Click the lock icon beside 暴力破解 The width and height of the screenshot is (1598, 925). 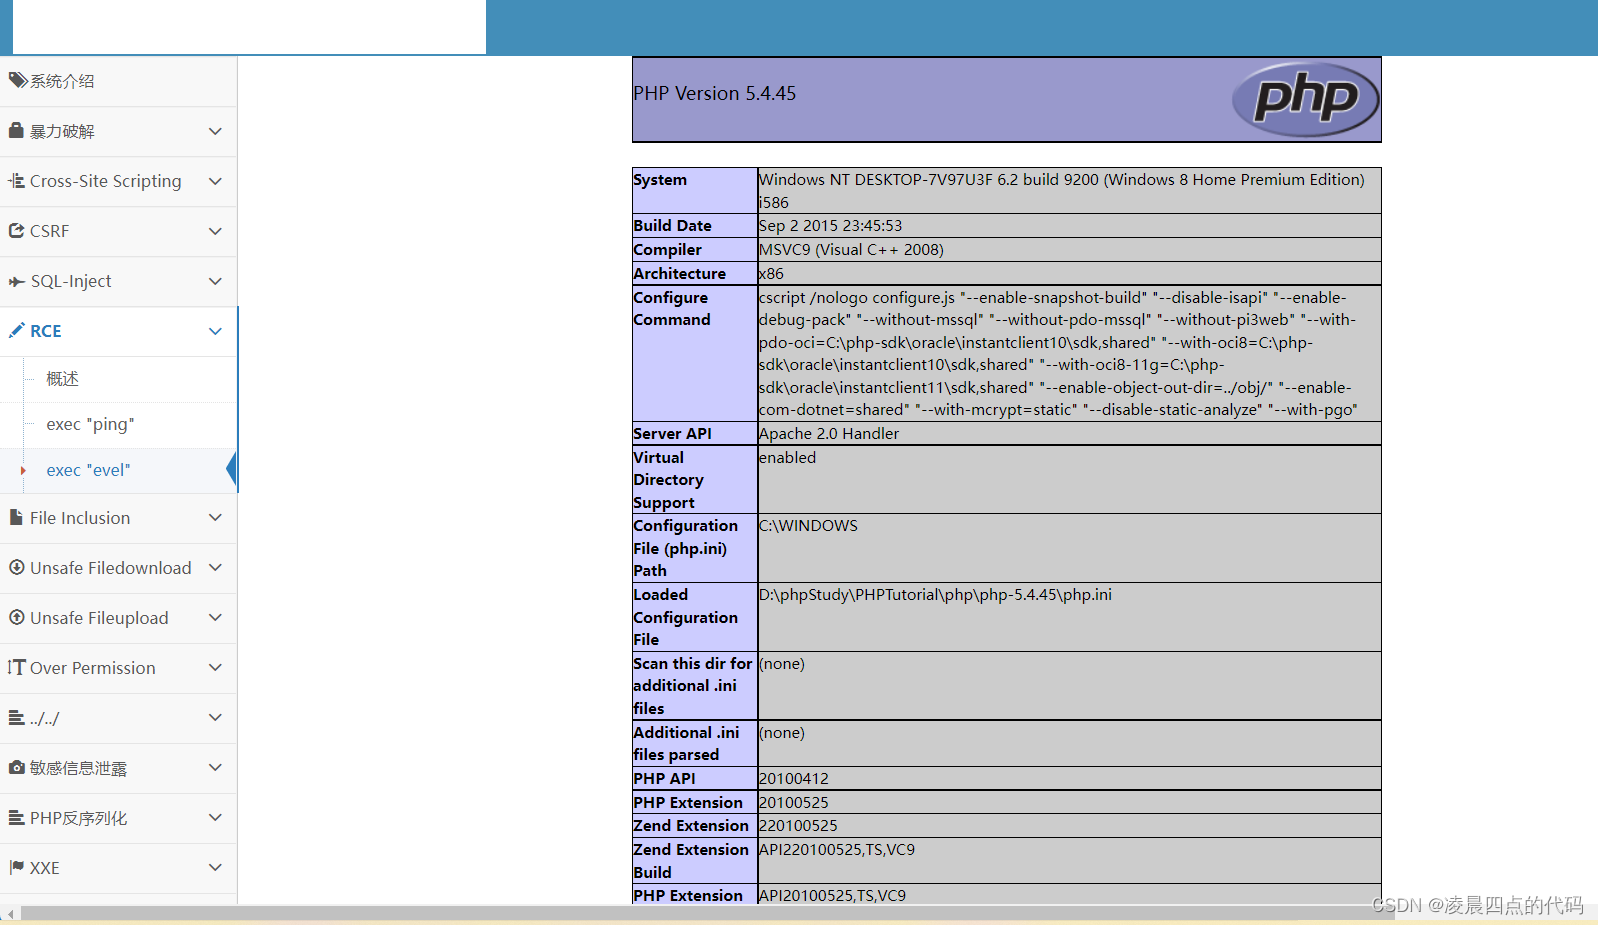tap(16, 130)
